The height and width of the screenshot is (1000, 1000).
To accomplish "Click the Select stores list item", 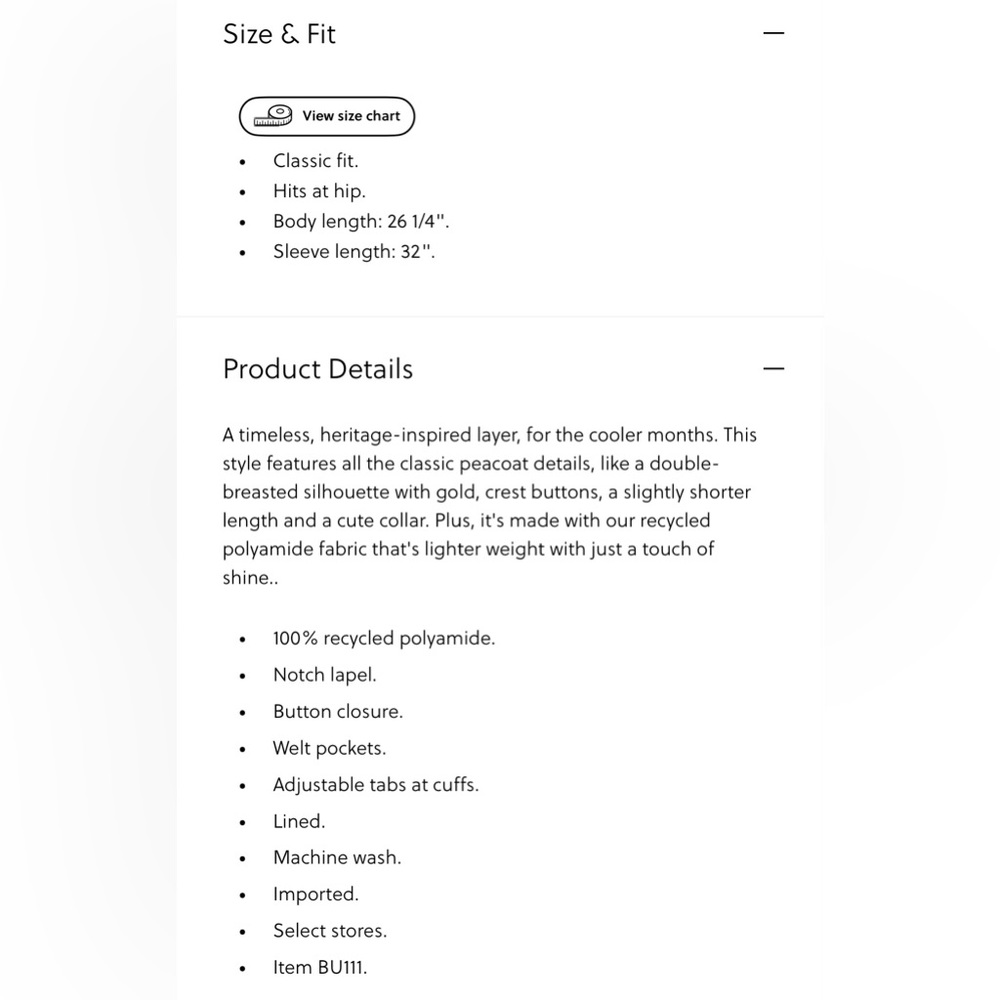I will (x=330, y=931).
